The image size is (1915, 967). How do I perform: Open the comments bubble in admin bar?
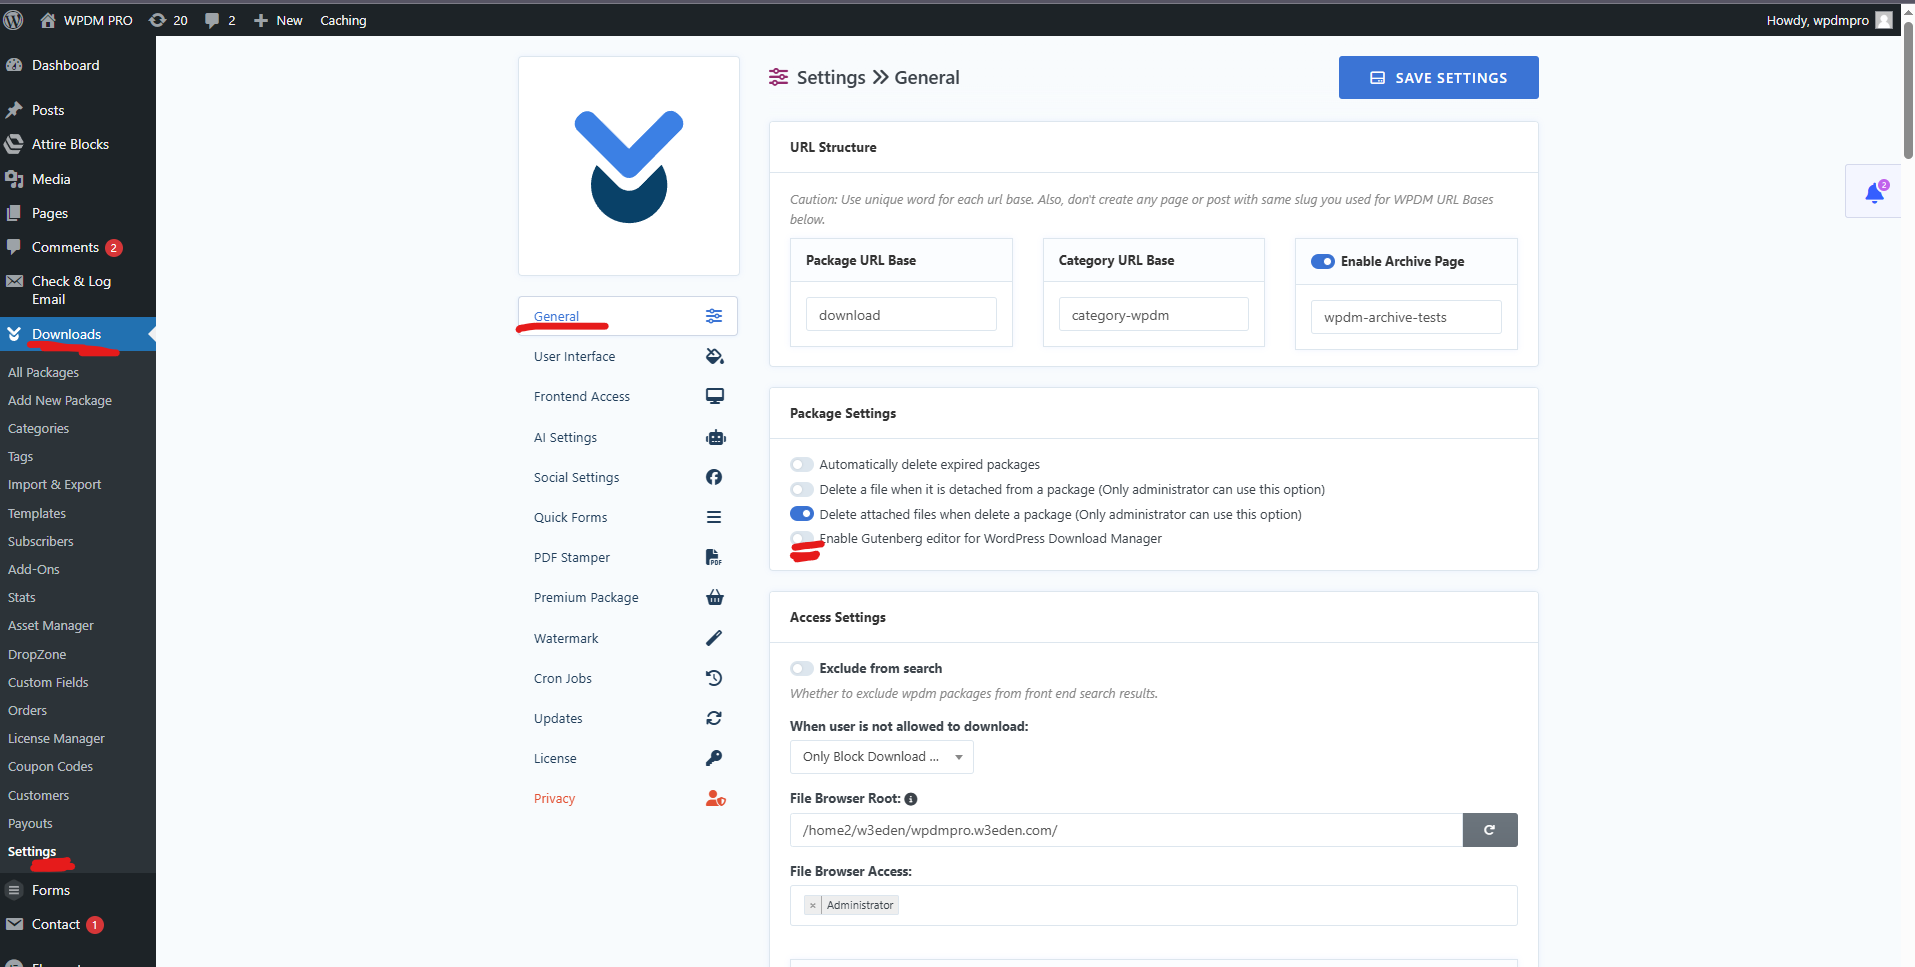click(x=220, y=20)
